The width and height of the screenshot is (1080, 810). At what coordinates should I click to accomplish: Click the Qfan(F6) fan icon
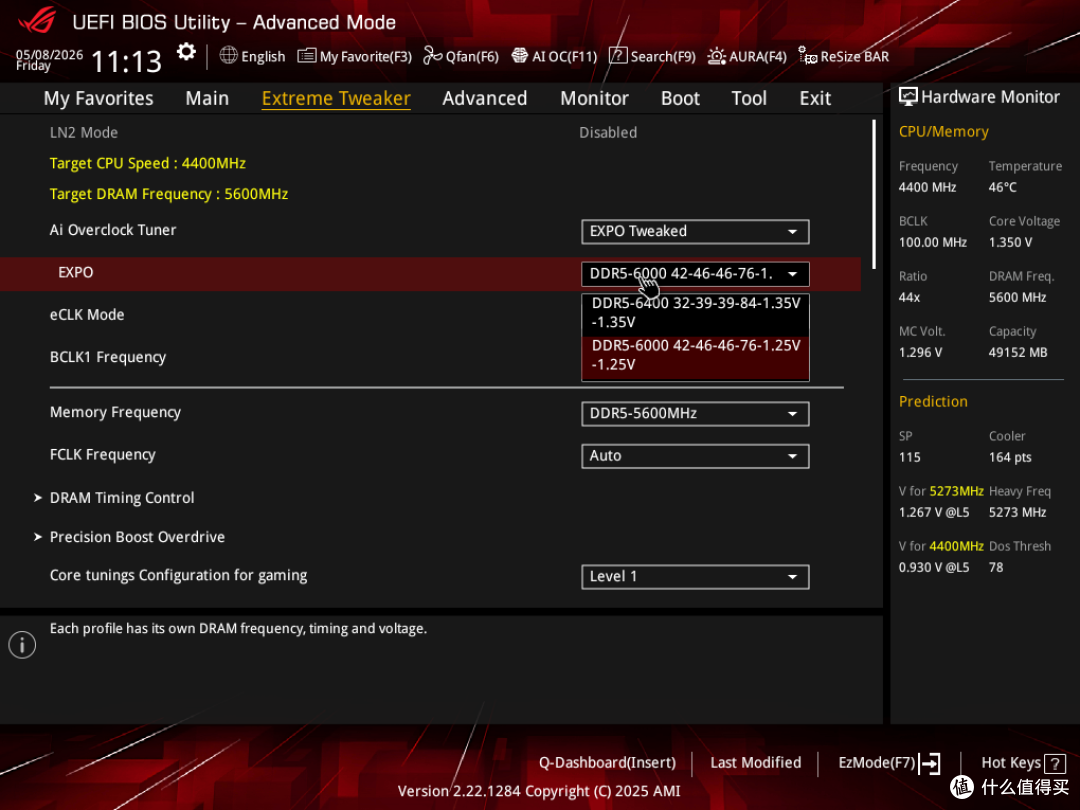(x=432, y=55)
